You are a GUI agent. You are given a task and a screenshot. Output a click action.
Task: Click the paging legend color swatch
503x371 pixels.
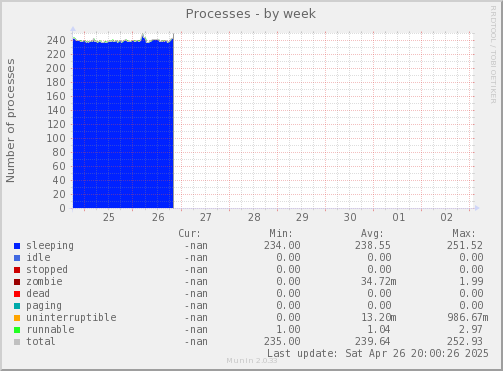pos(17,306)
